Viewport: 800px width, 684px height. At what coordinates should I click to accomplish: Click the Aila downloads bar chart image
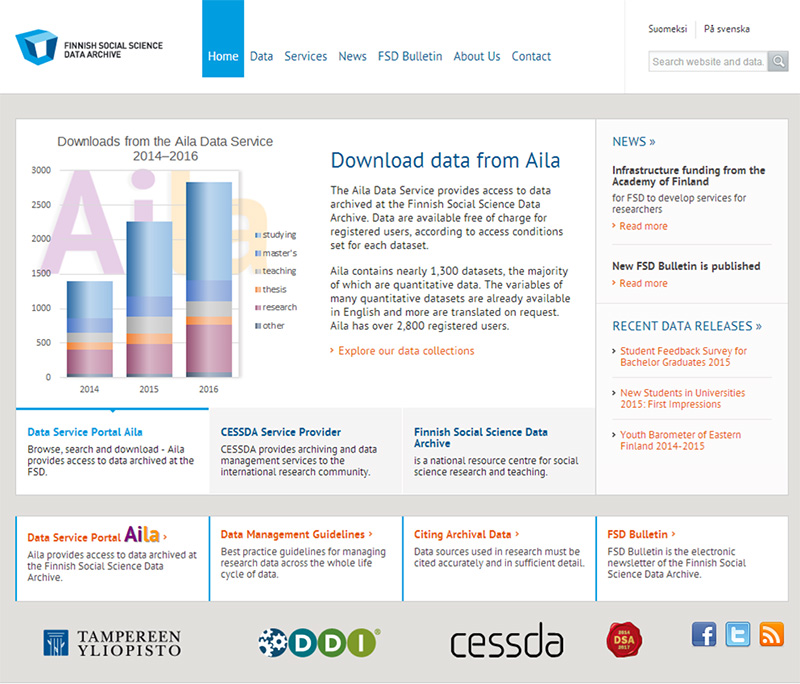coord(165,264)
